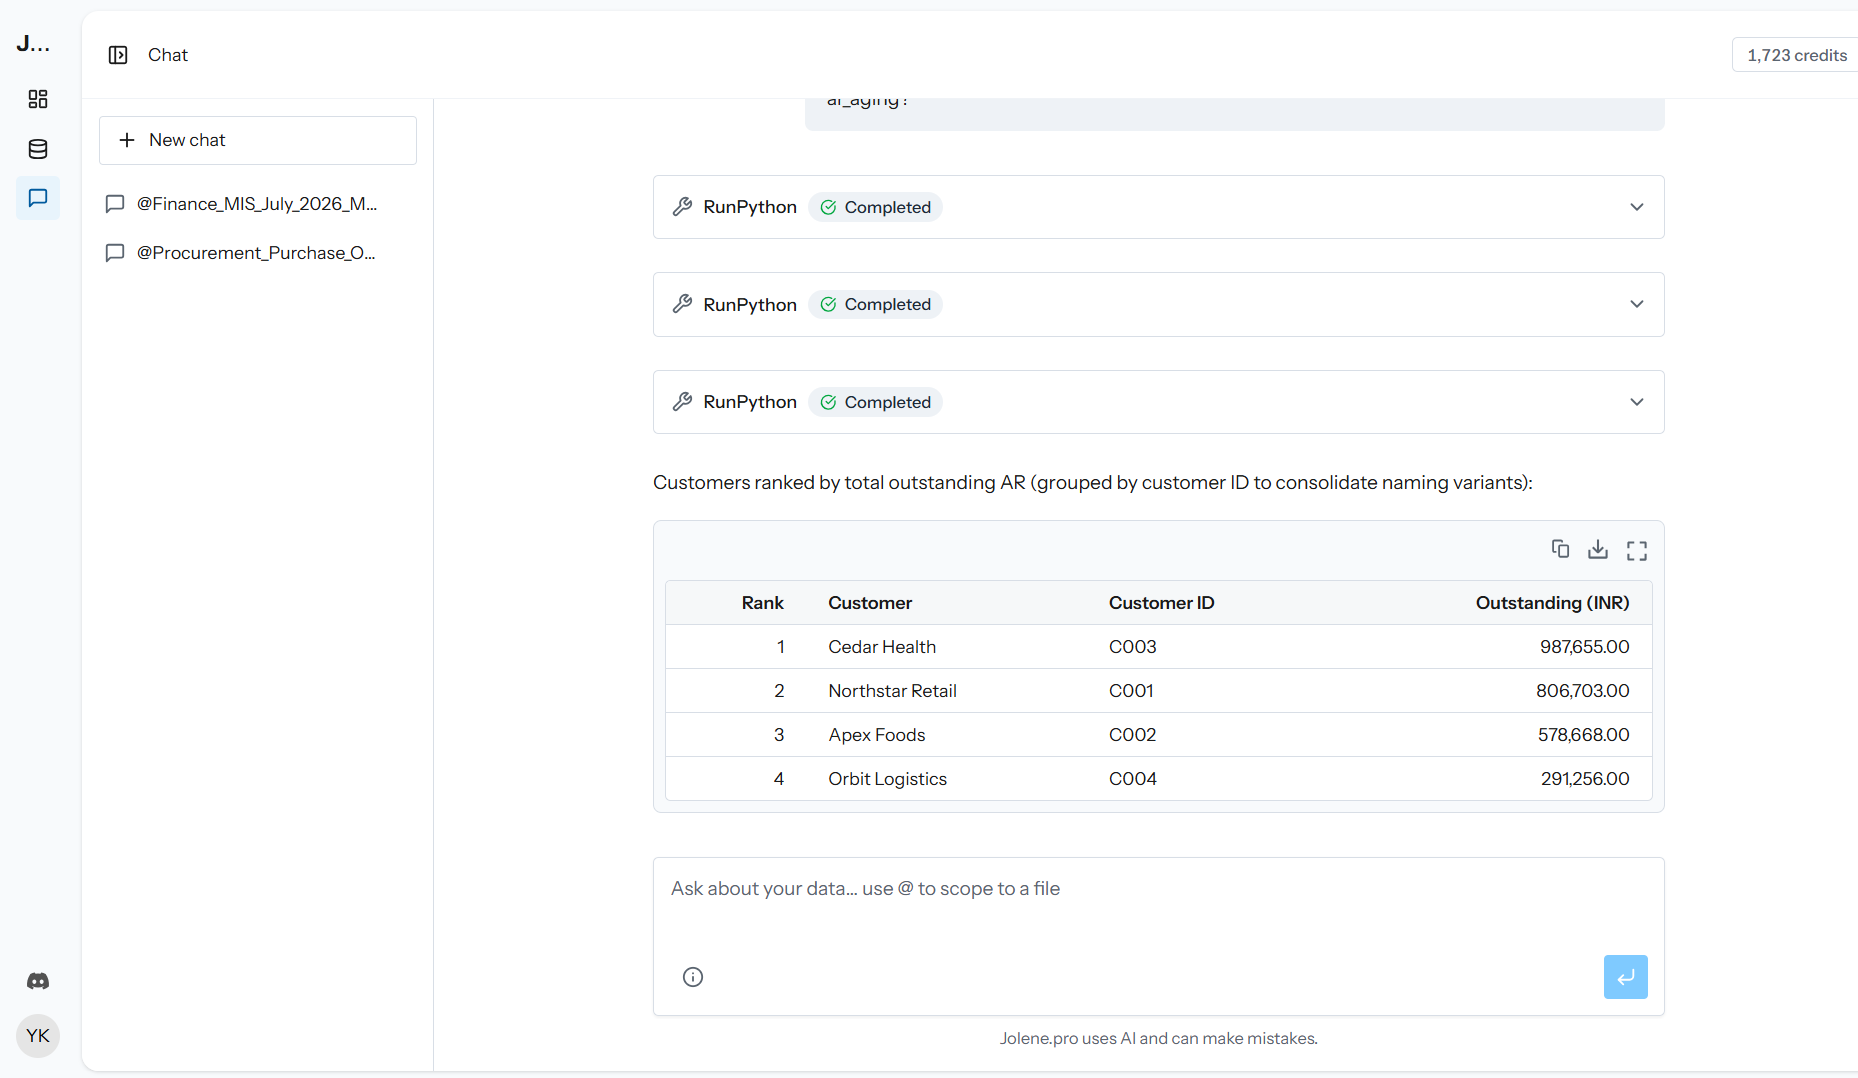
Task: Click the info icon below the input
Action: [693, 977]
